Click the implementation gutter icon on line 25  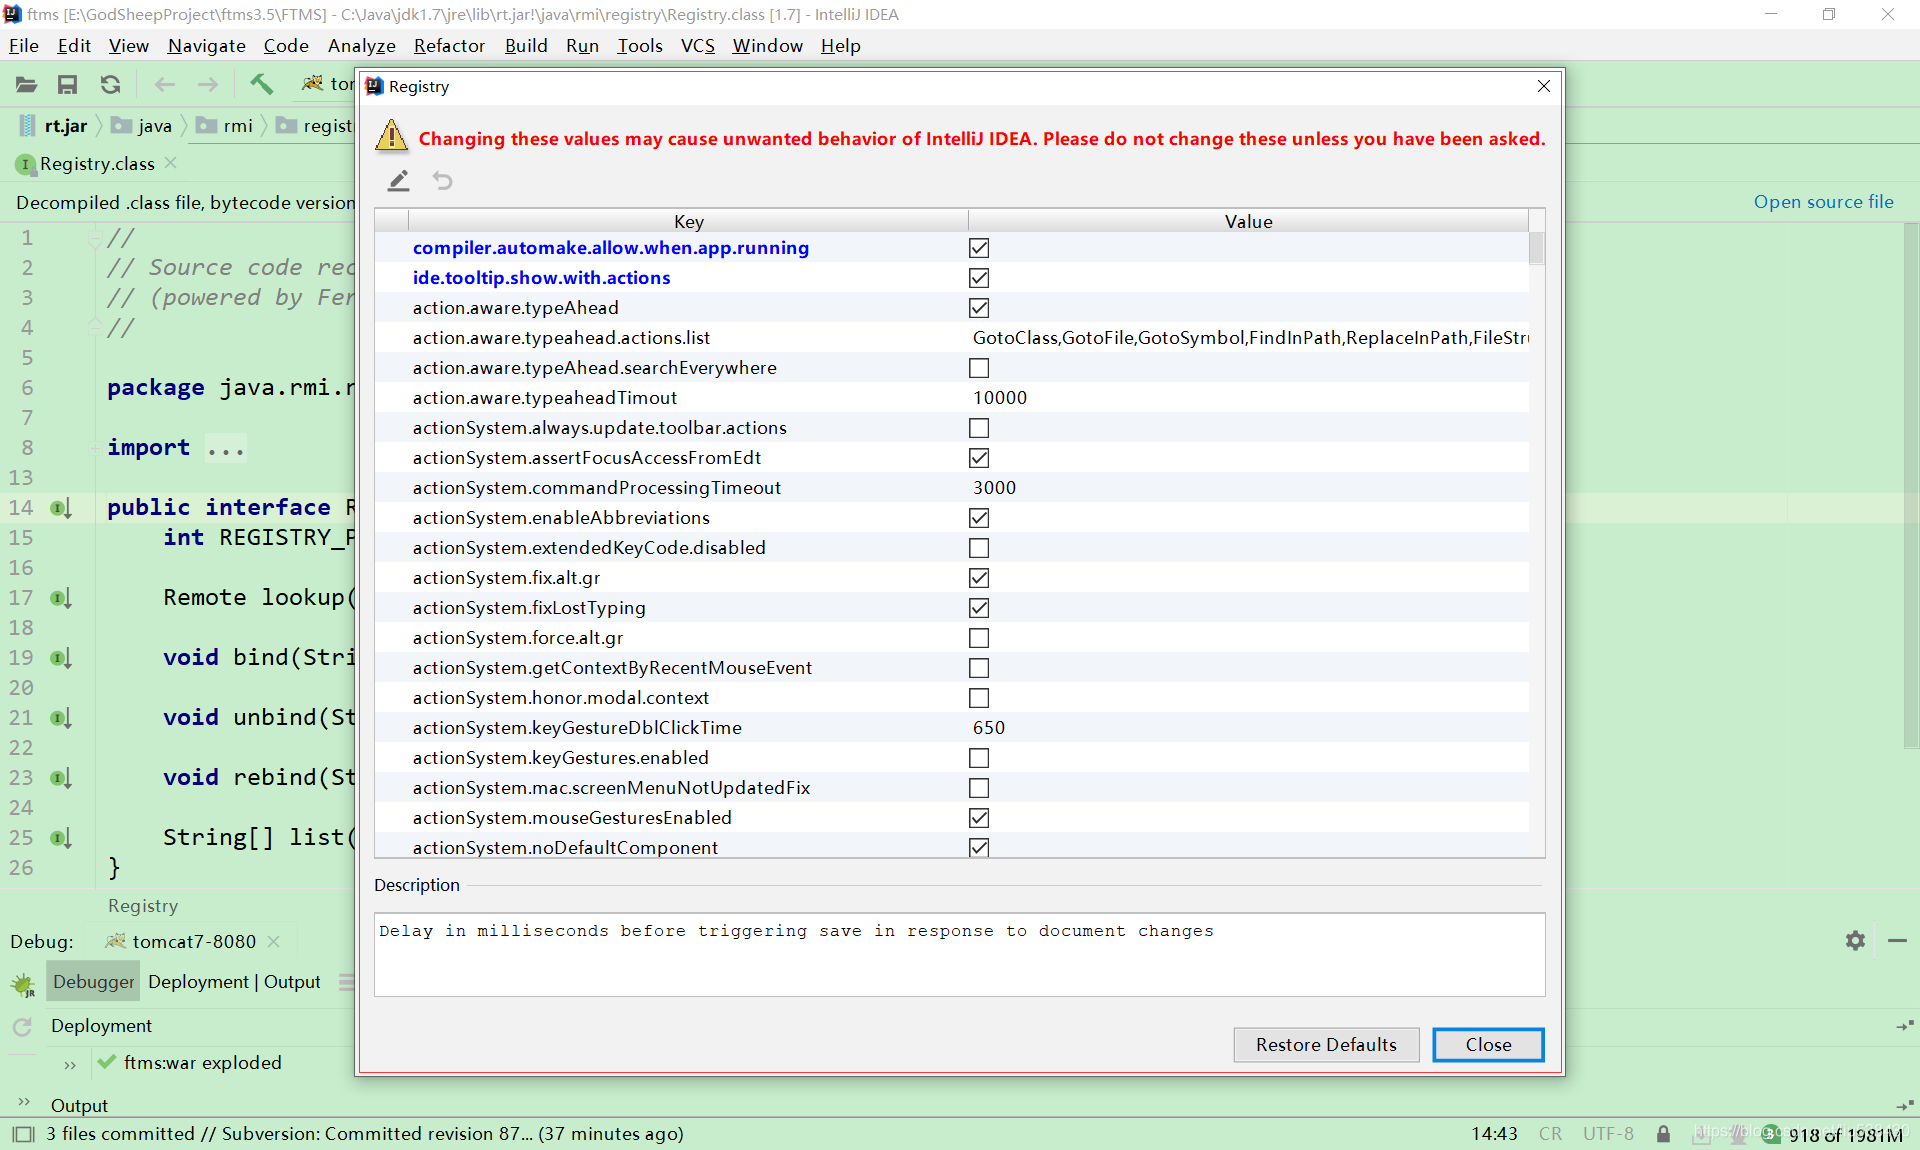coord(61,838)
